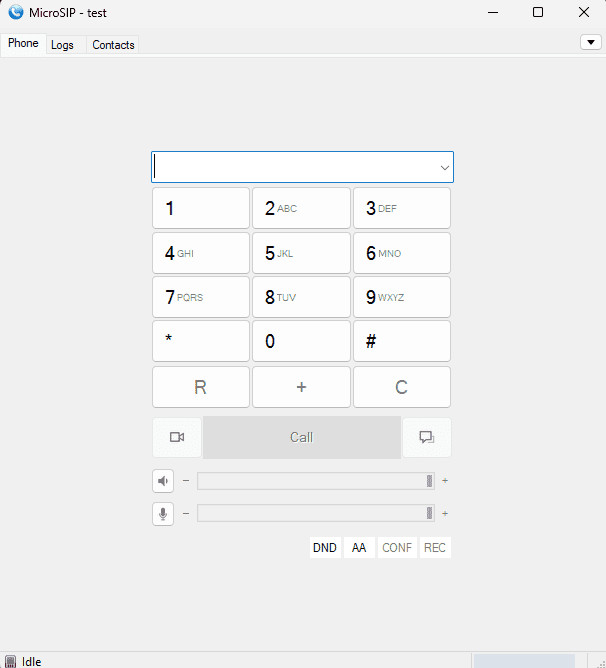Increase microphone level with plus sign

click(x=445, y=513)
